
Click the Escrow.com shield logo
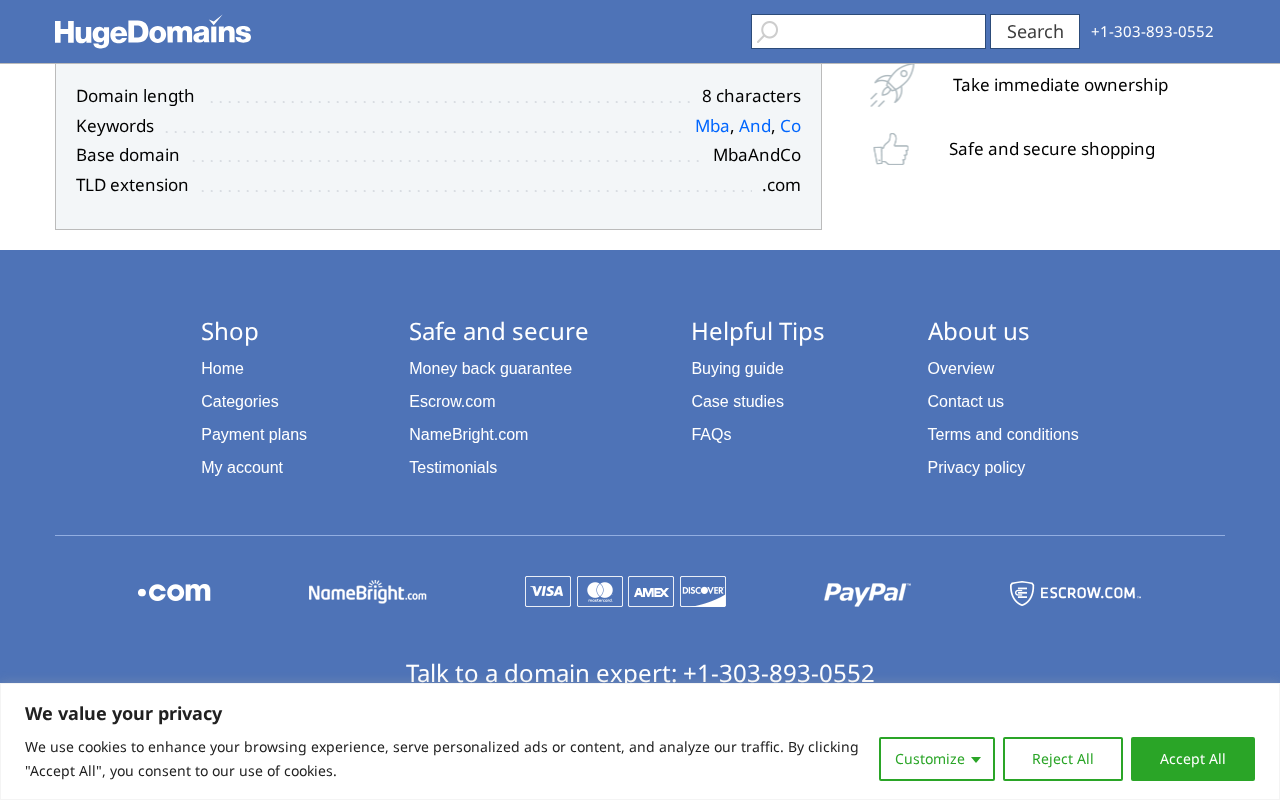[x=1075, y=593]
